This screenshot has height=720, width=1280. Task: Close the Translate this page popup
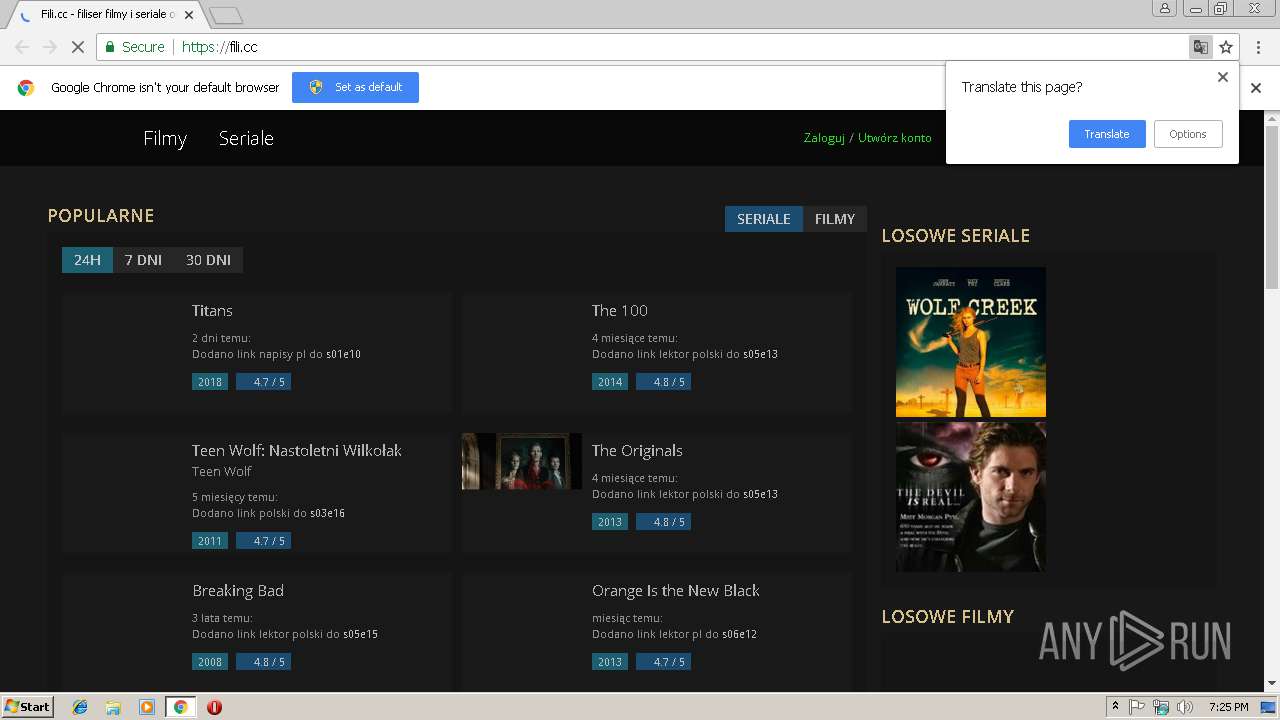[1222, 77]
